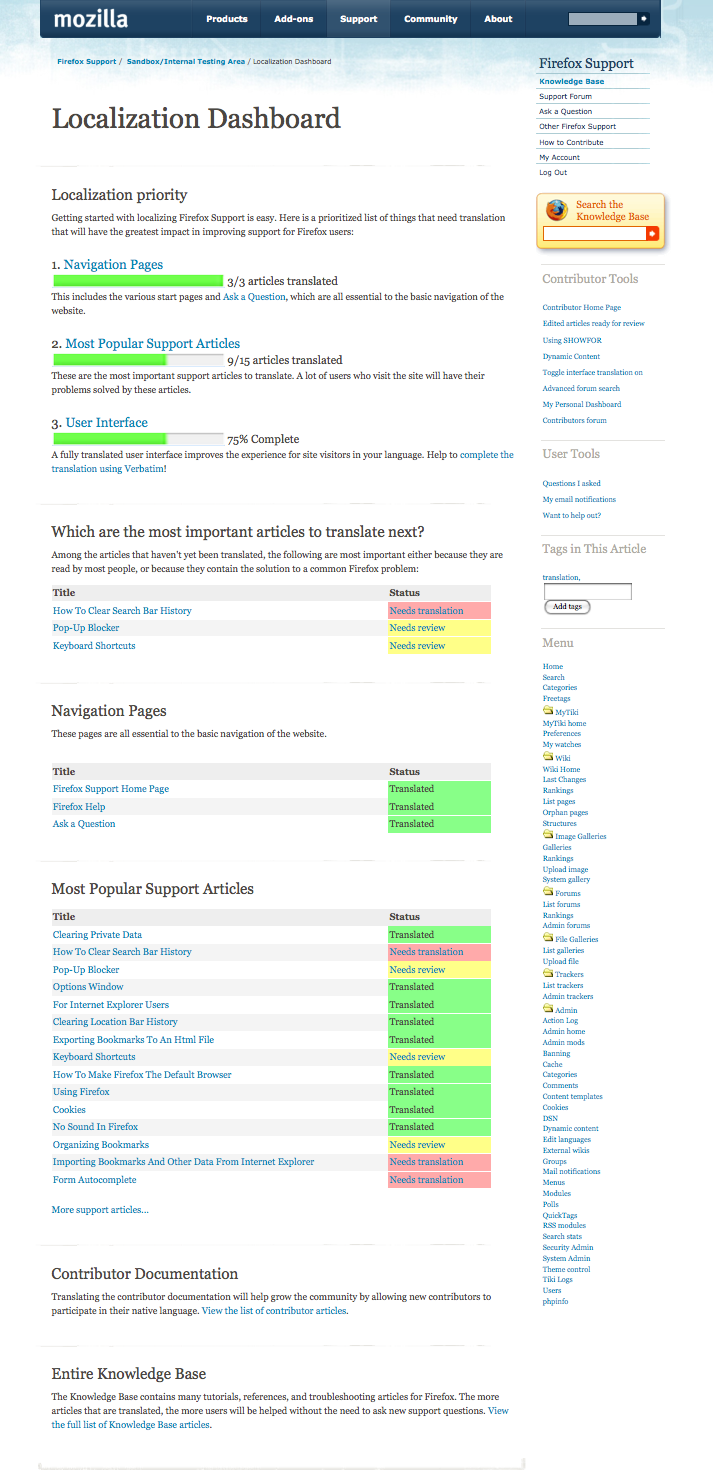Open the Navigation Pages priority heading link
The width and height of the screenshot is (713, 1470).
[x=113, y=265]
